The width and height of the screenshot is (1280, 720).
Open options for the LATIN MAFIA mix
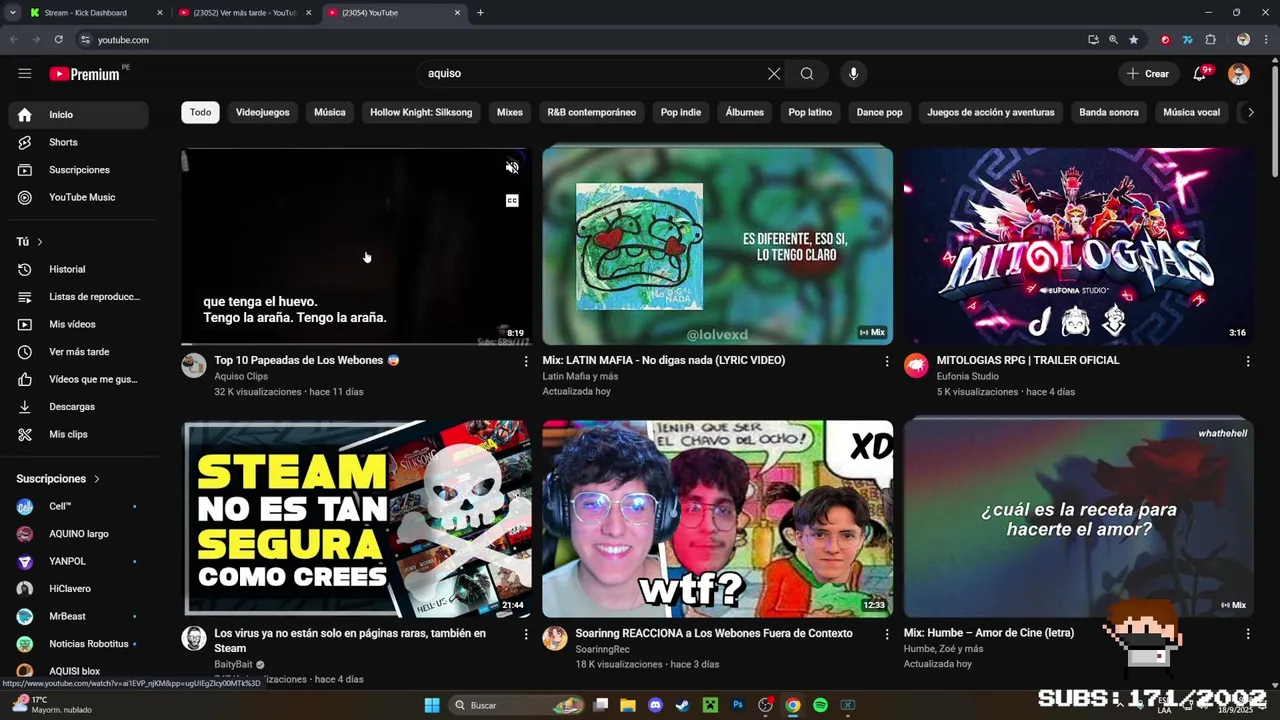(x=886, y=361)
